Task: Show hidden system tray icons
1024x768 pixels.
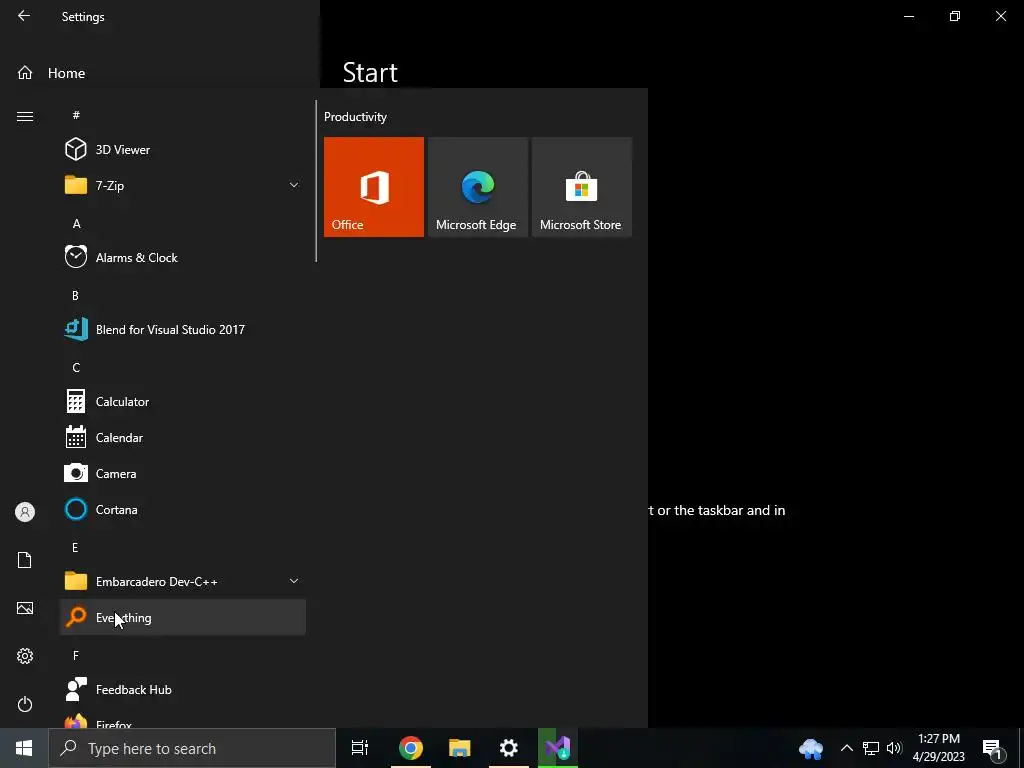Action: [846, 748]
